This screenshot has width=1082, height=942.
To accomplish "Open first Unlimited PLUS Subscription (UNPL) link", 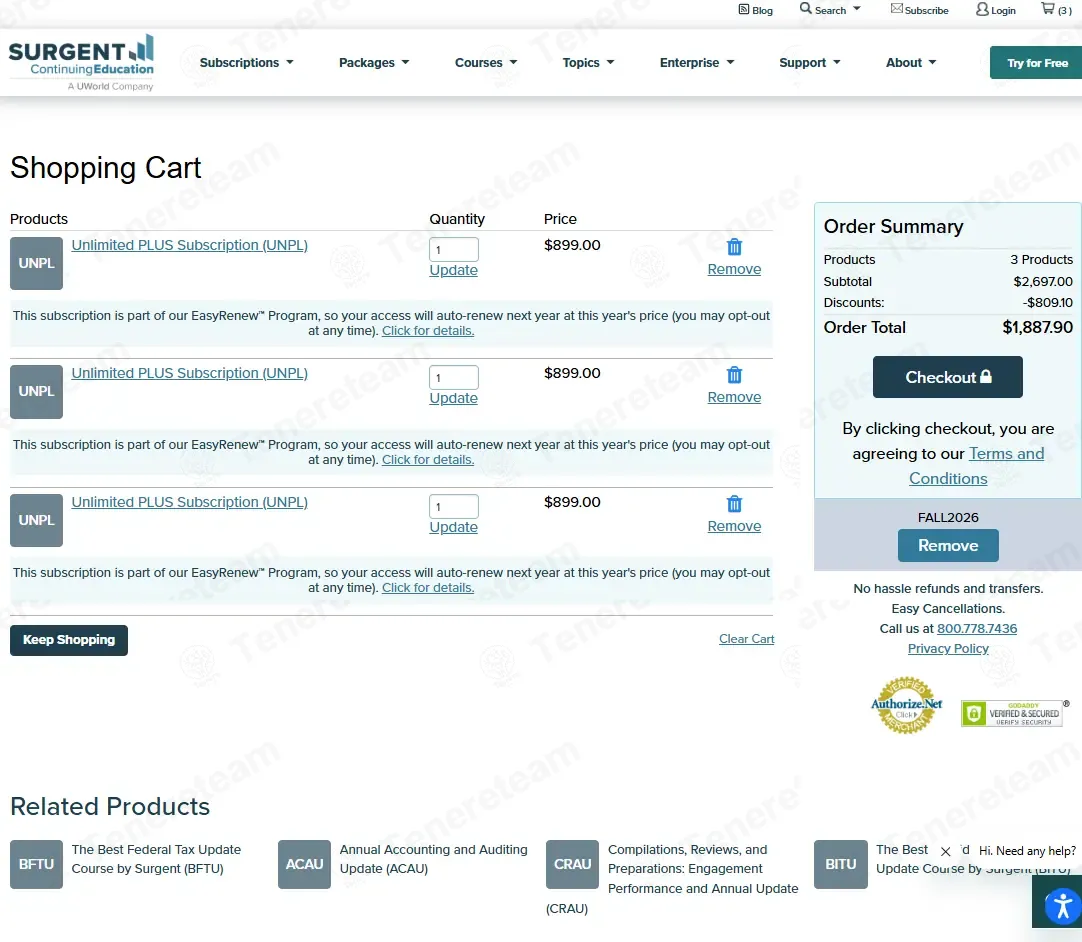I will (189, 245).
